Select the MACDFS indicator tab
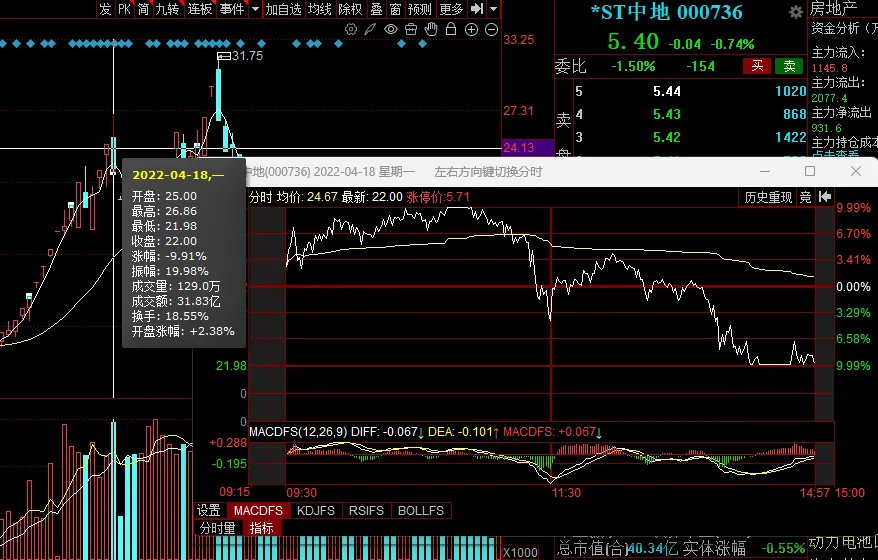Viewport: 878px width, 560px height. (258, 510)
